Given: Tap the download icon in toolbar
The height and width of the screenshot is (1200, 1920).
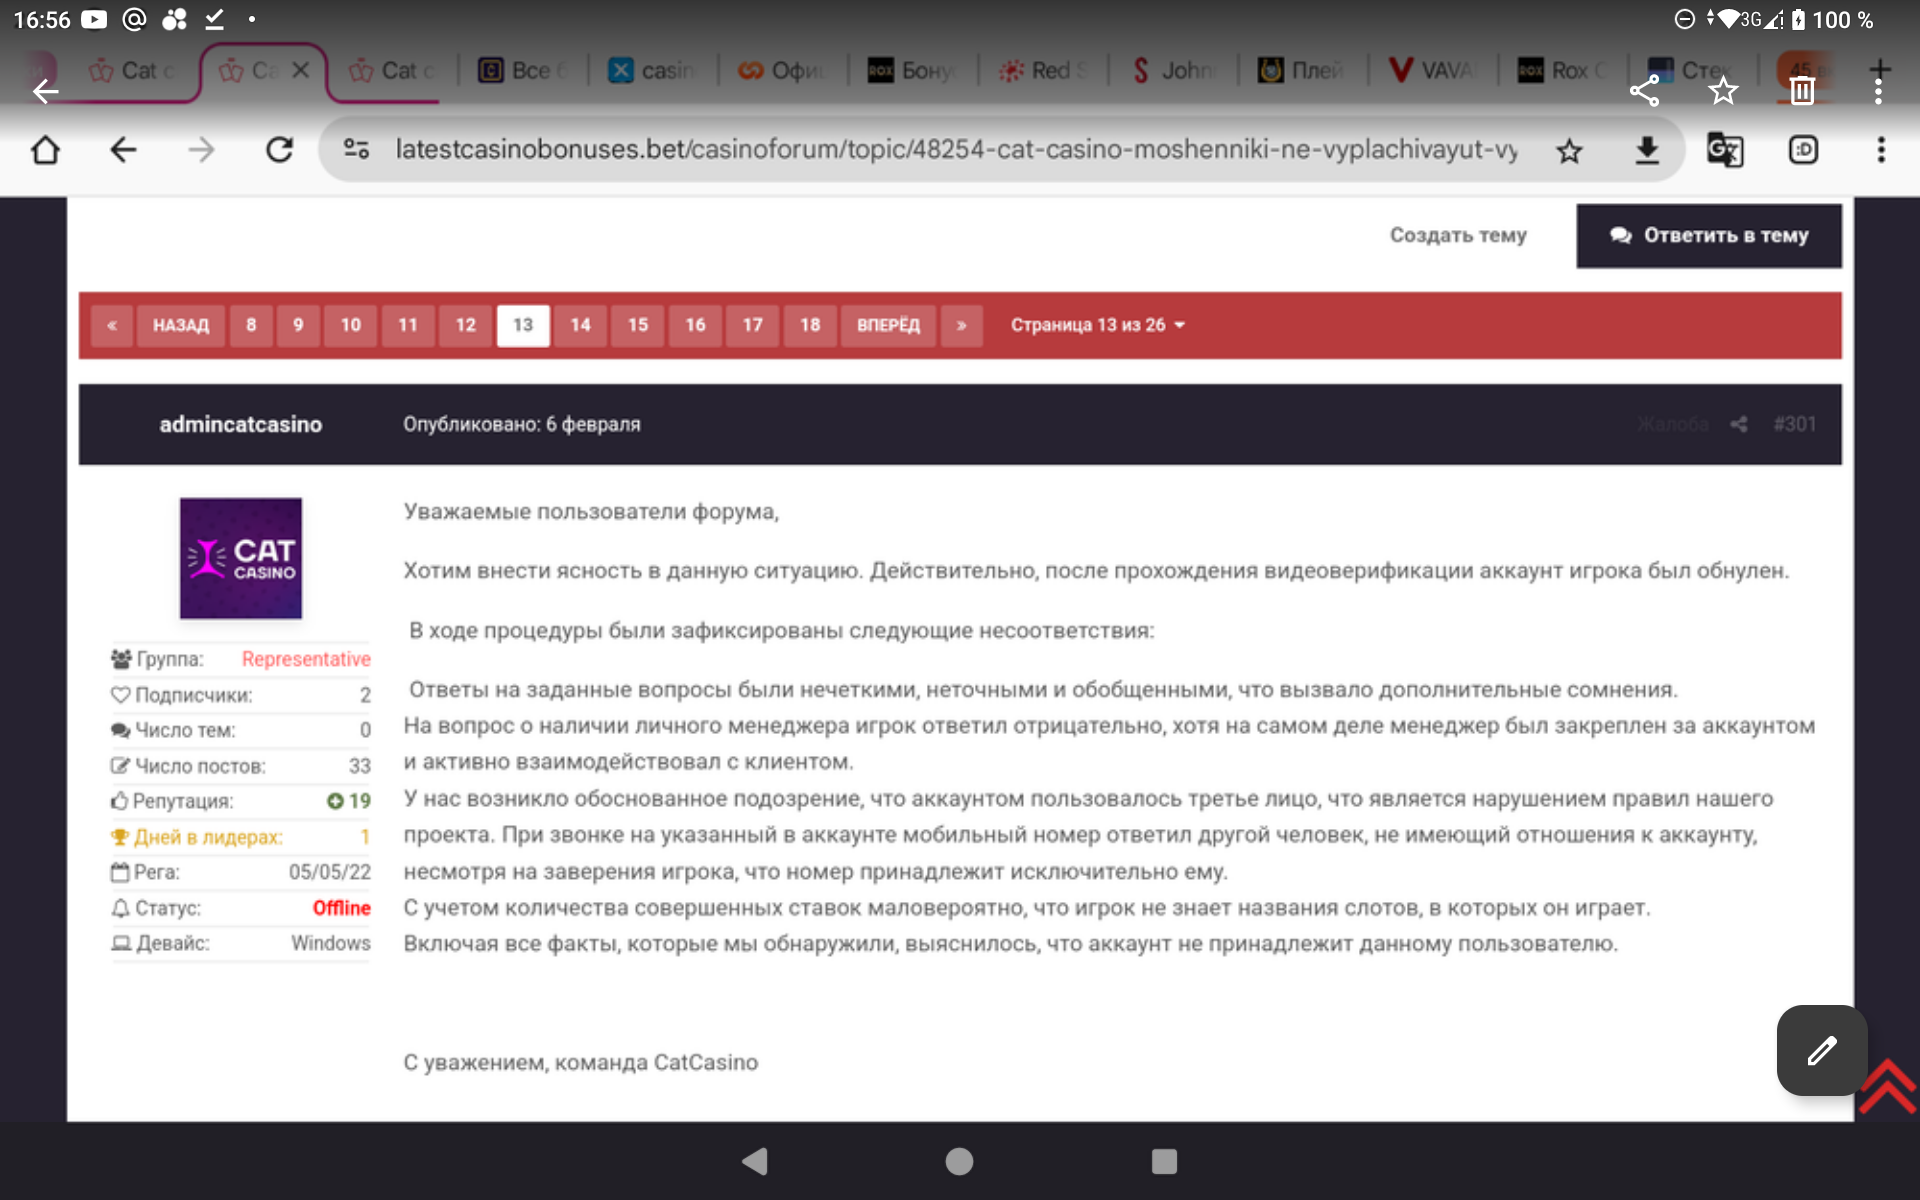Looking at the screenshot, I should click(x=1646, y=151).
